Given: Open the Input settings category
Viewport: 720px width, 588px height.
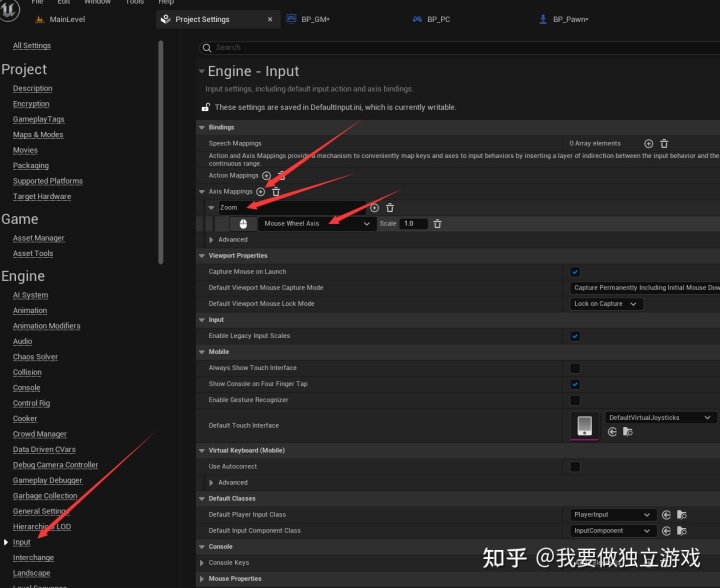Looking at the screenshot, I should coord(22,542).
